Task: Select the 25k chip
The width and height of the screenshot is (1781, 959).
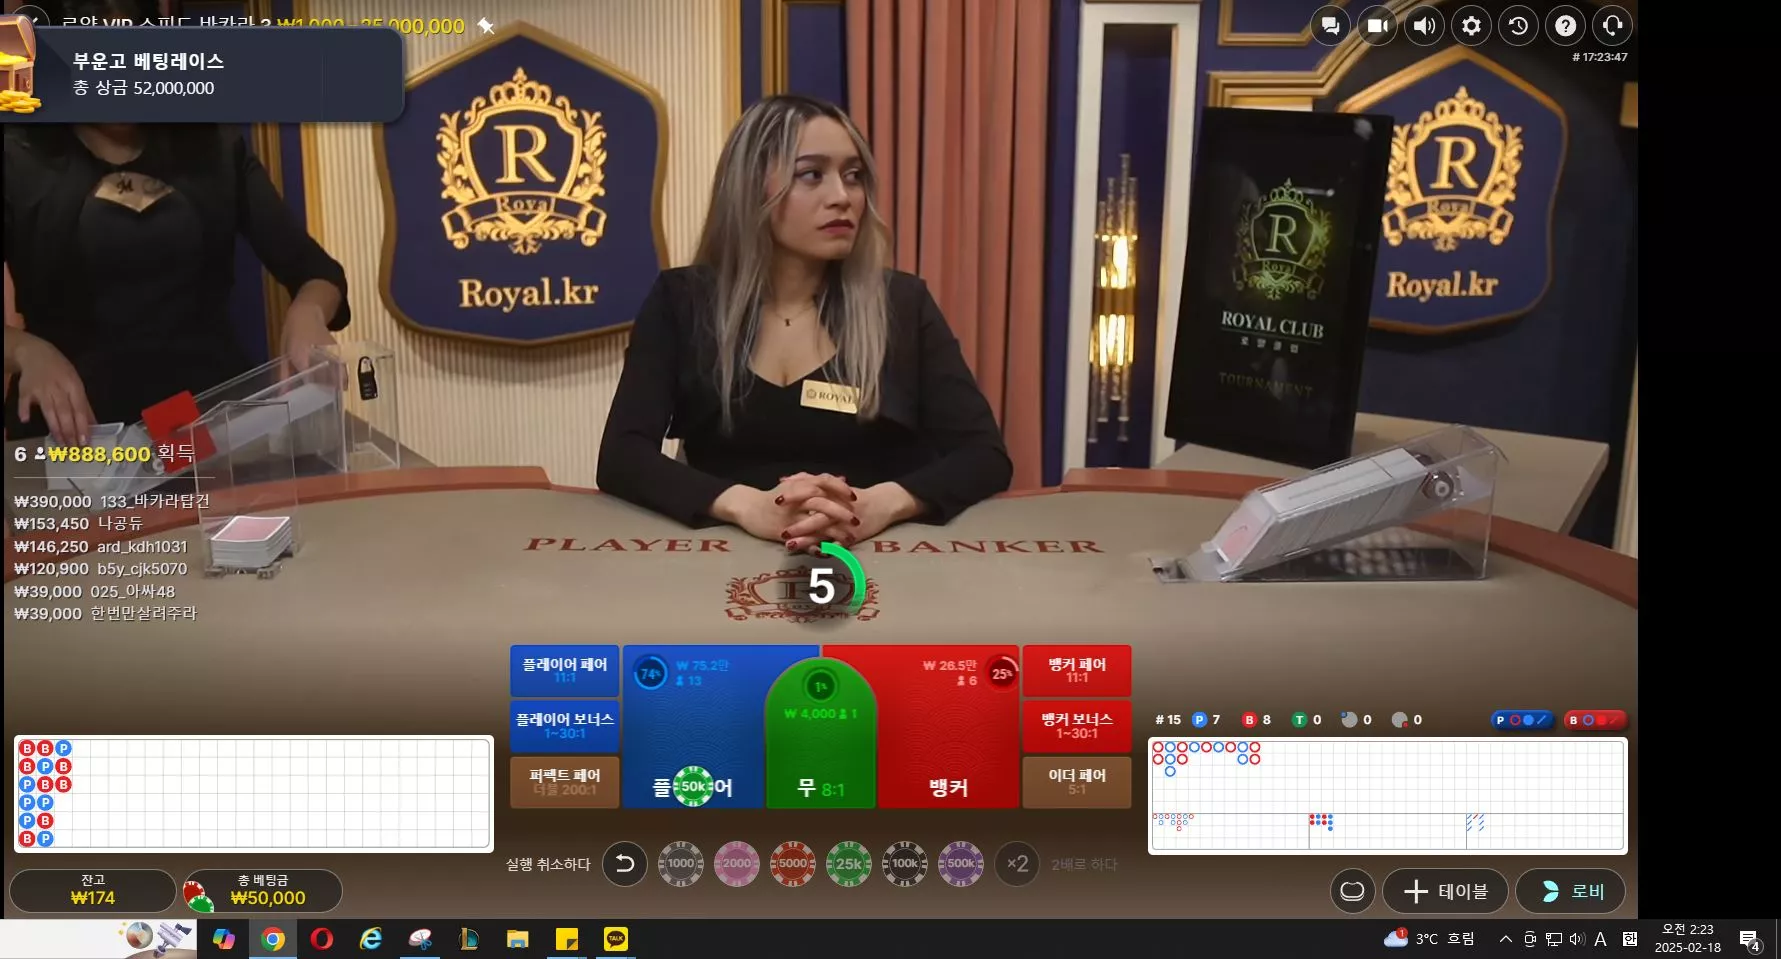Action: 849,864
